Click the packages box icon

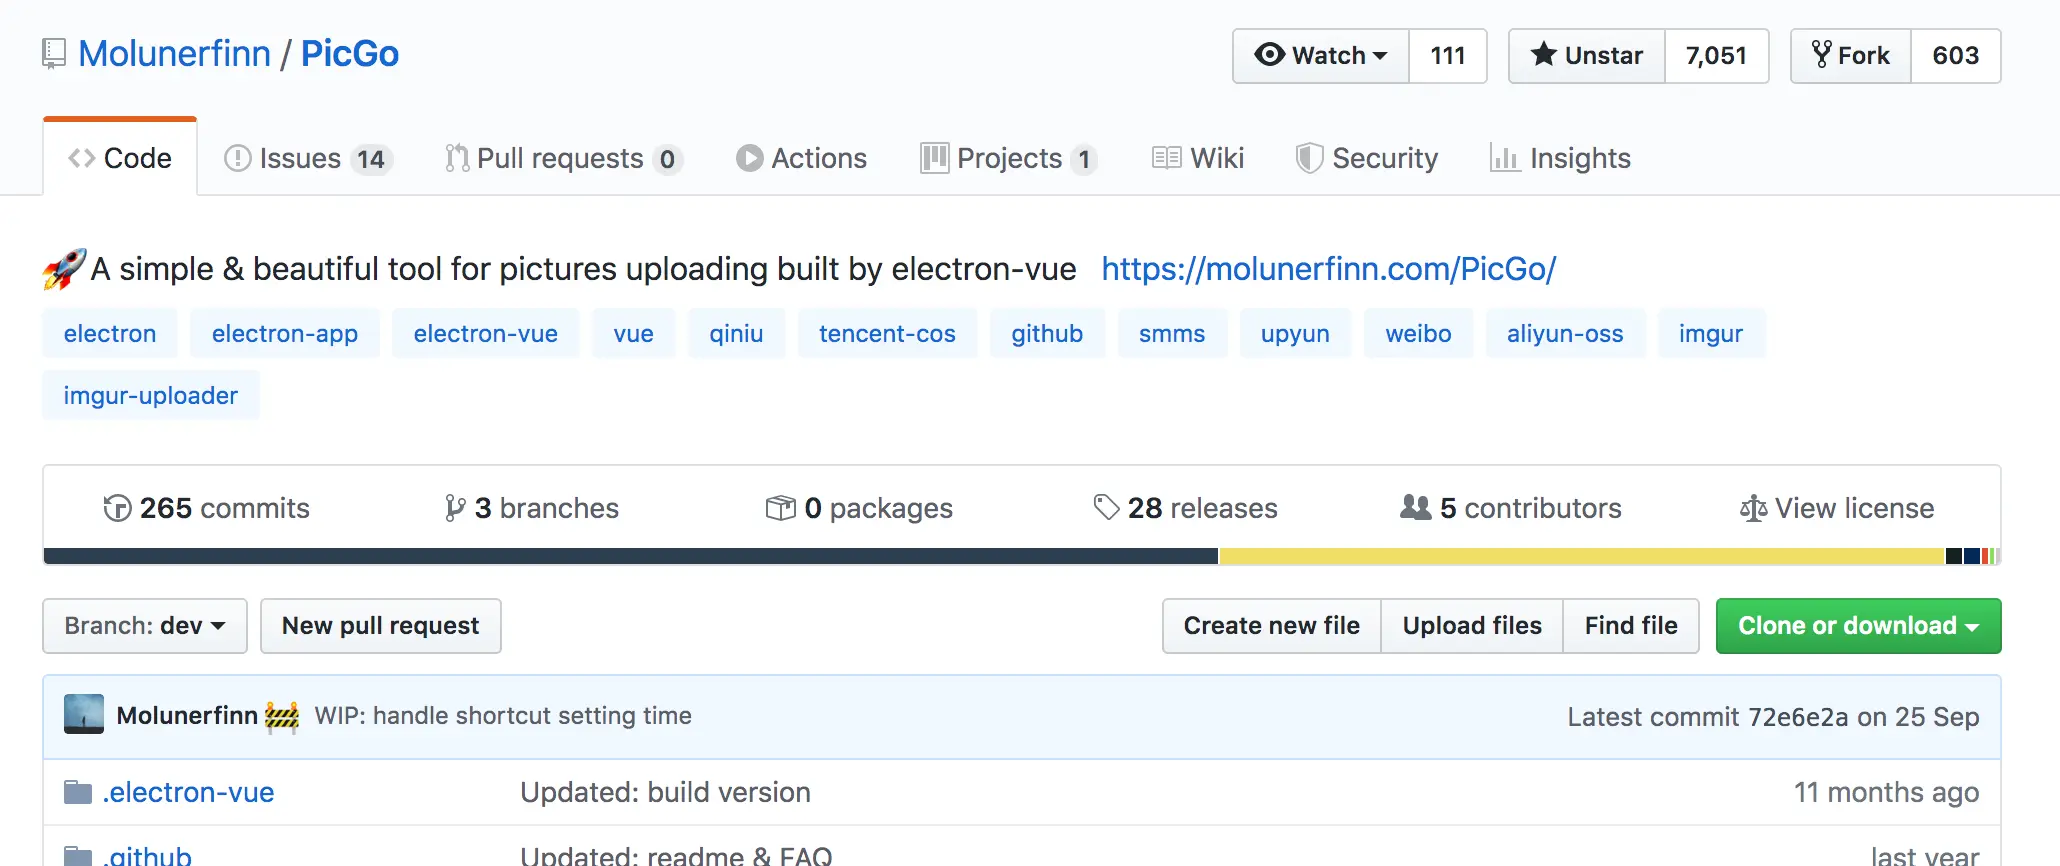click(x=780, y=508)
